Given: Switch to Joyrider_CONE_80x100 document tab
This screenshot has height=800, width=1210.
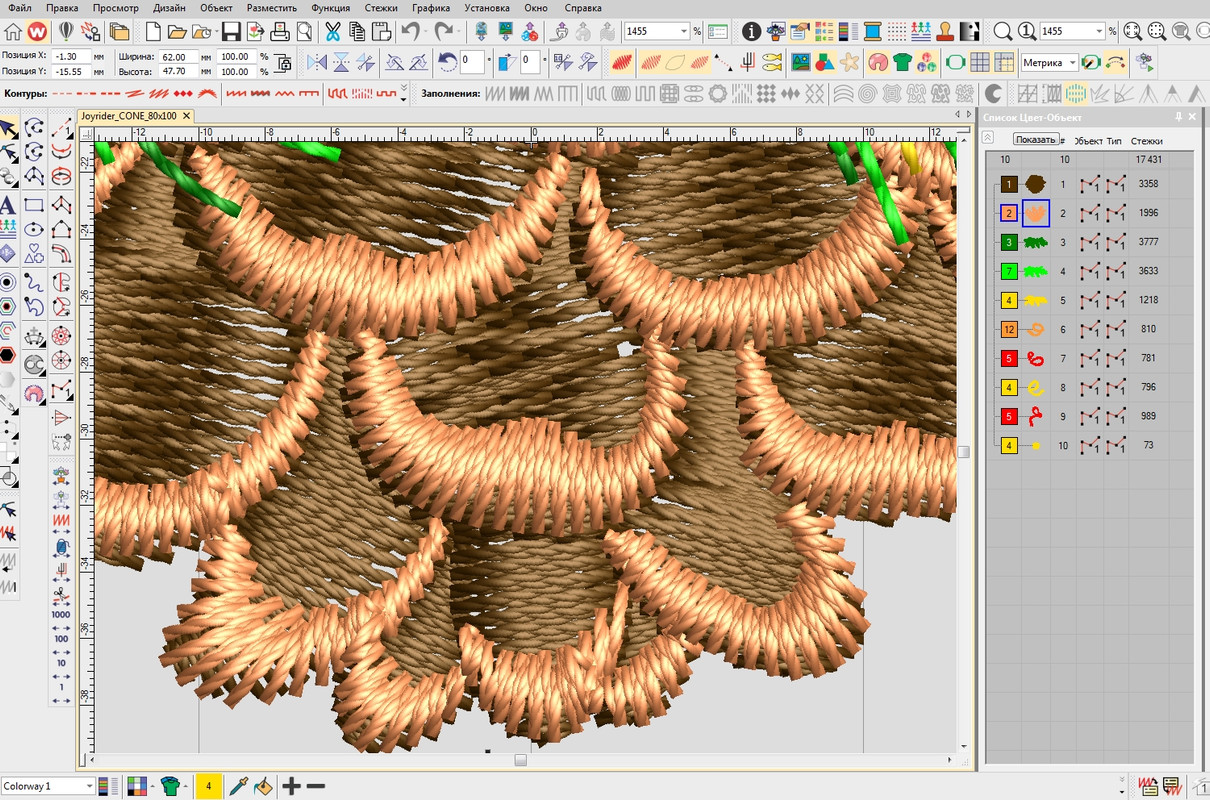Looking at the screenshot, I should (128, 116).
